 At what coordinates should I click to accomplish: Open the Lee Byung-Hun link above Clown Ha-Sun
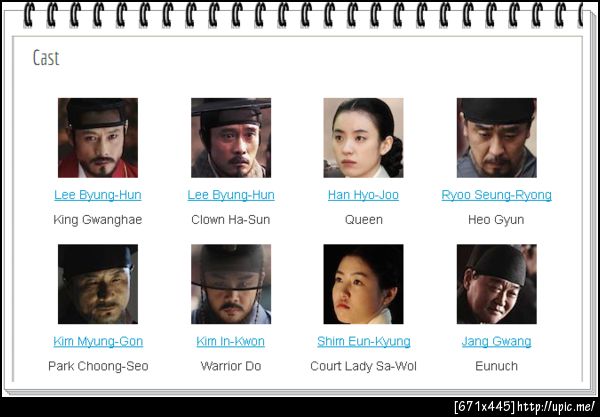click(231, 195)
